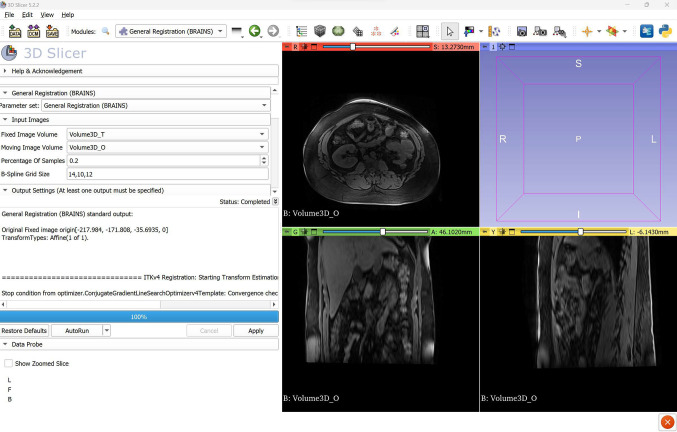Click the screenshot capture camera icon

522,32
